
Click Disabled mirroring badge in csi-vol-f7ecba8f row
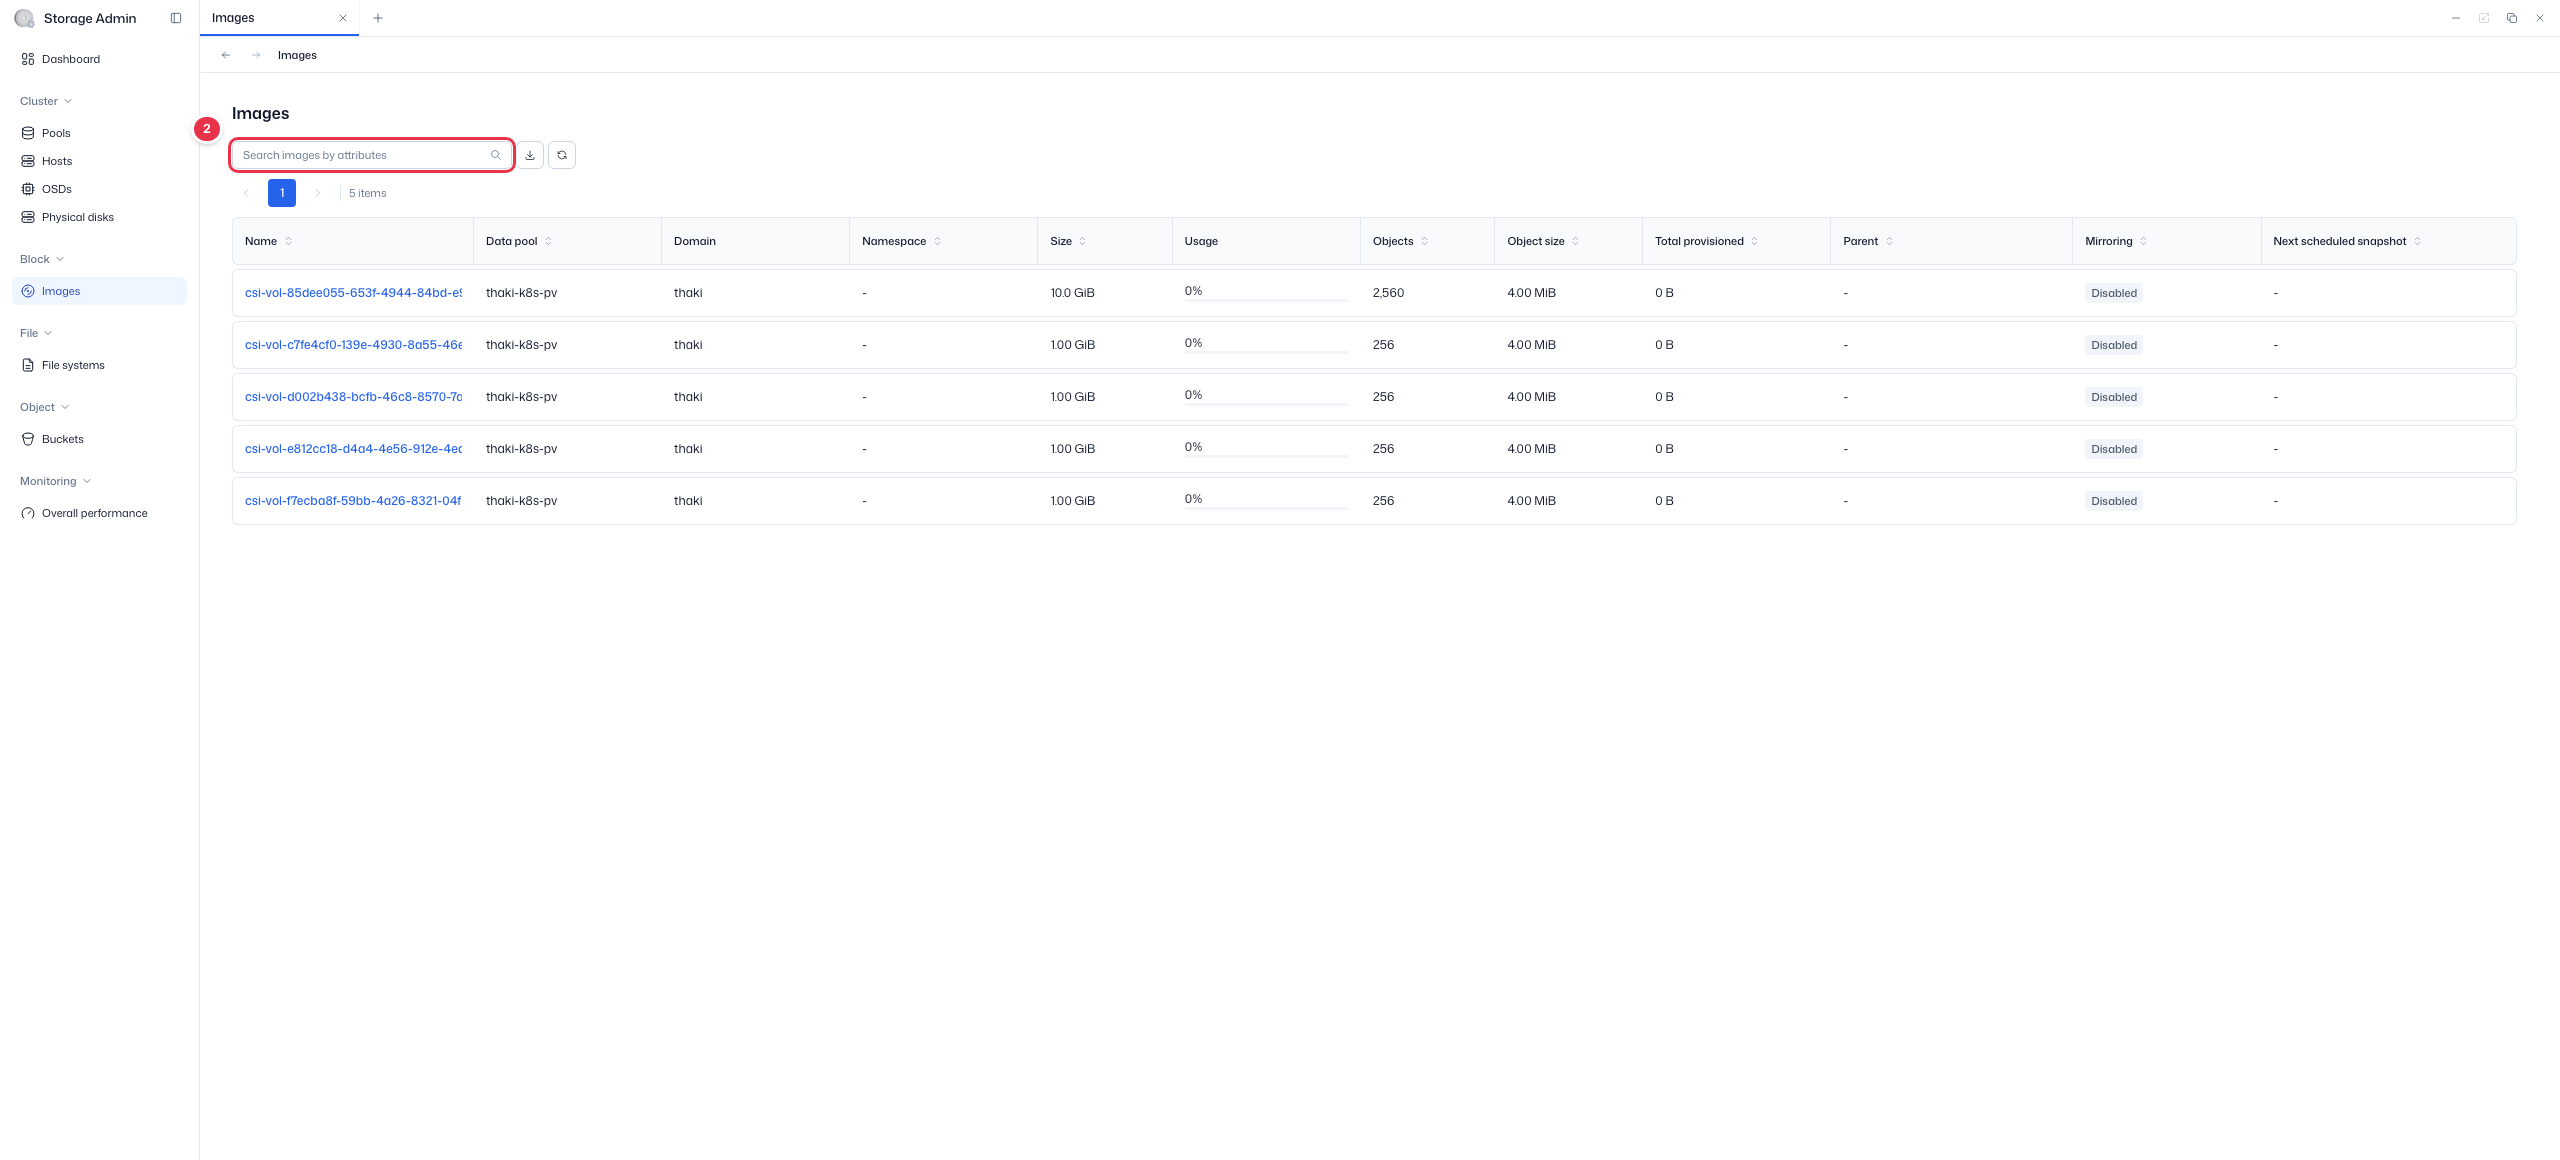pyautogui.click(x=2114, y=501)
